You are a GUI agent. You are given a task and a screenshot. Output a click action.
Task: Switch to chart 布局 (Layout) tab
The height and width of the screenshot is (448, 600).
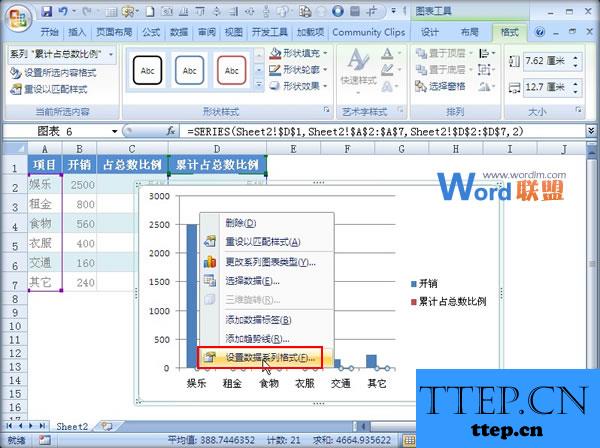click(470, 32)
